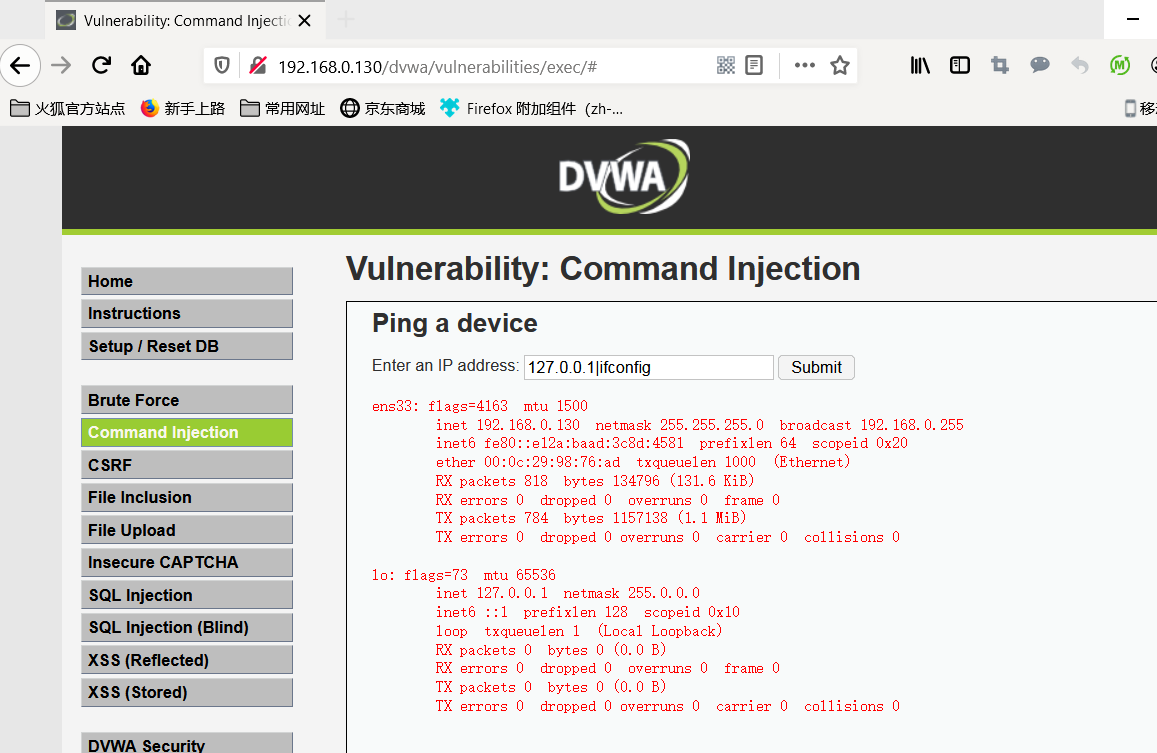Open the XSS (Stored) page
This screenshot has height=753, width=1157.
(187, 692)
